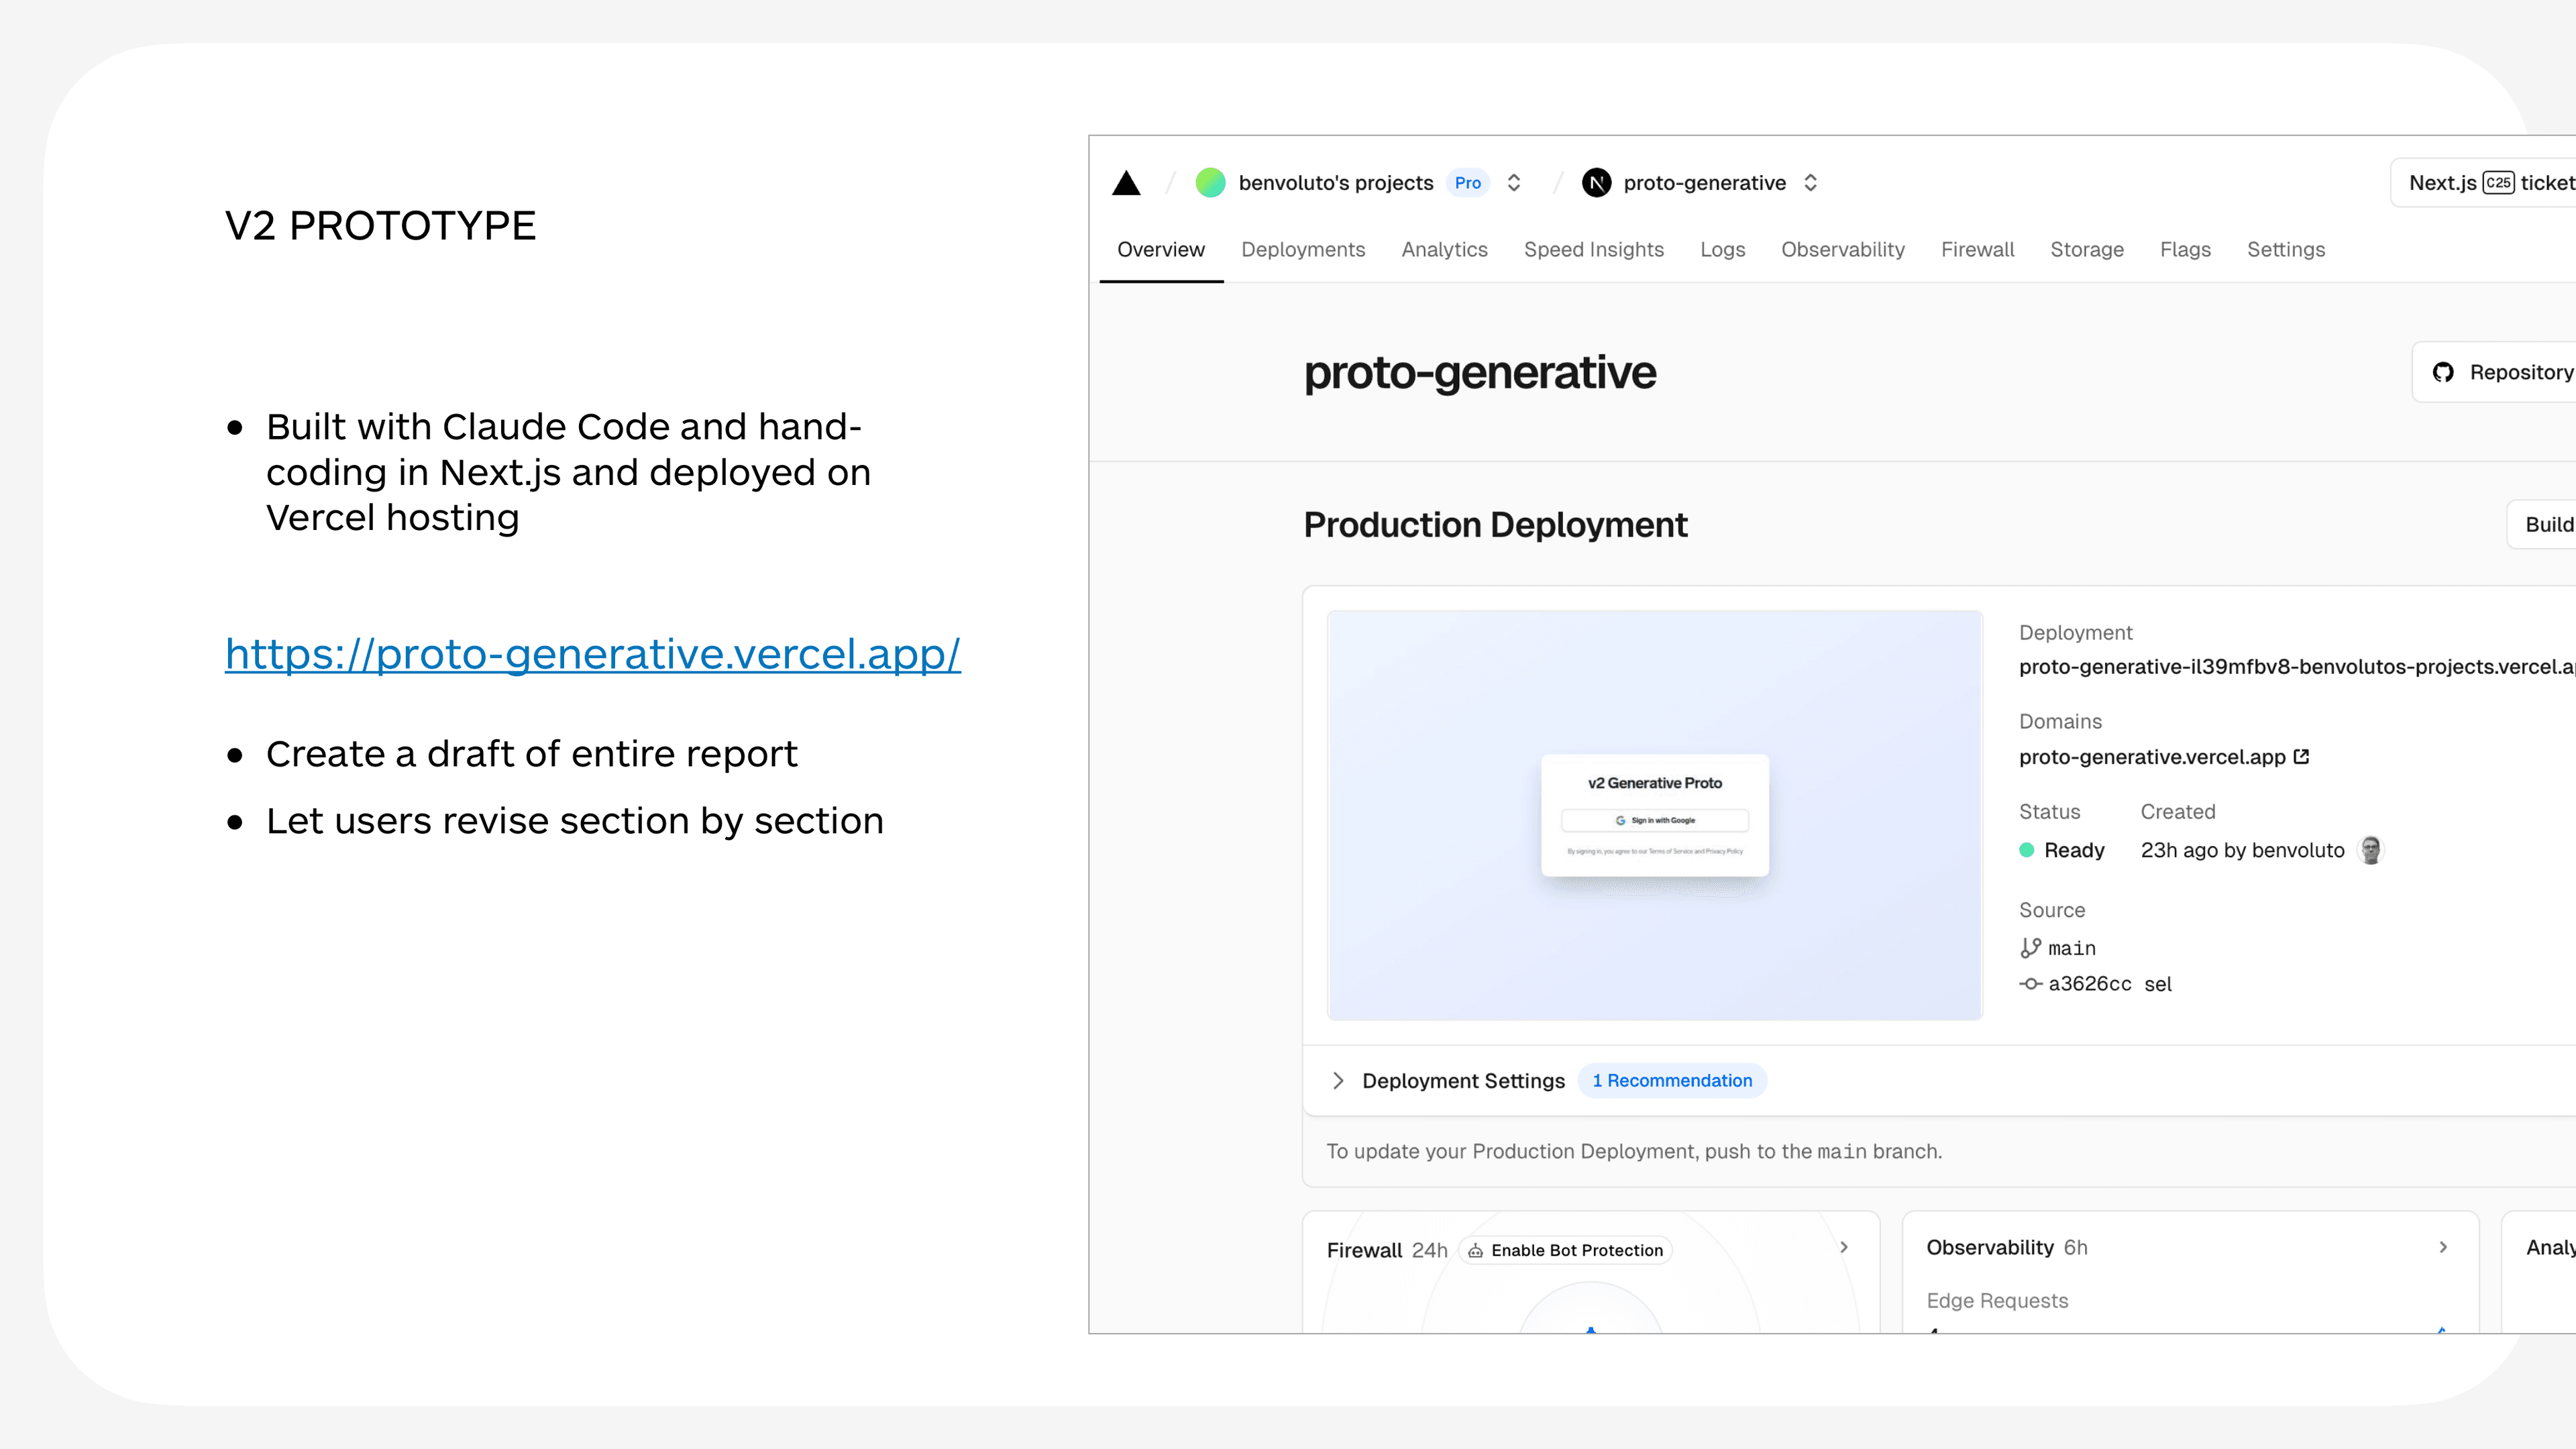Screen dimensions: 2576x1449
Task: Select the Speed Insights tab
Action: coord(1594,249)
